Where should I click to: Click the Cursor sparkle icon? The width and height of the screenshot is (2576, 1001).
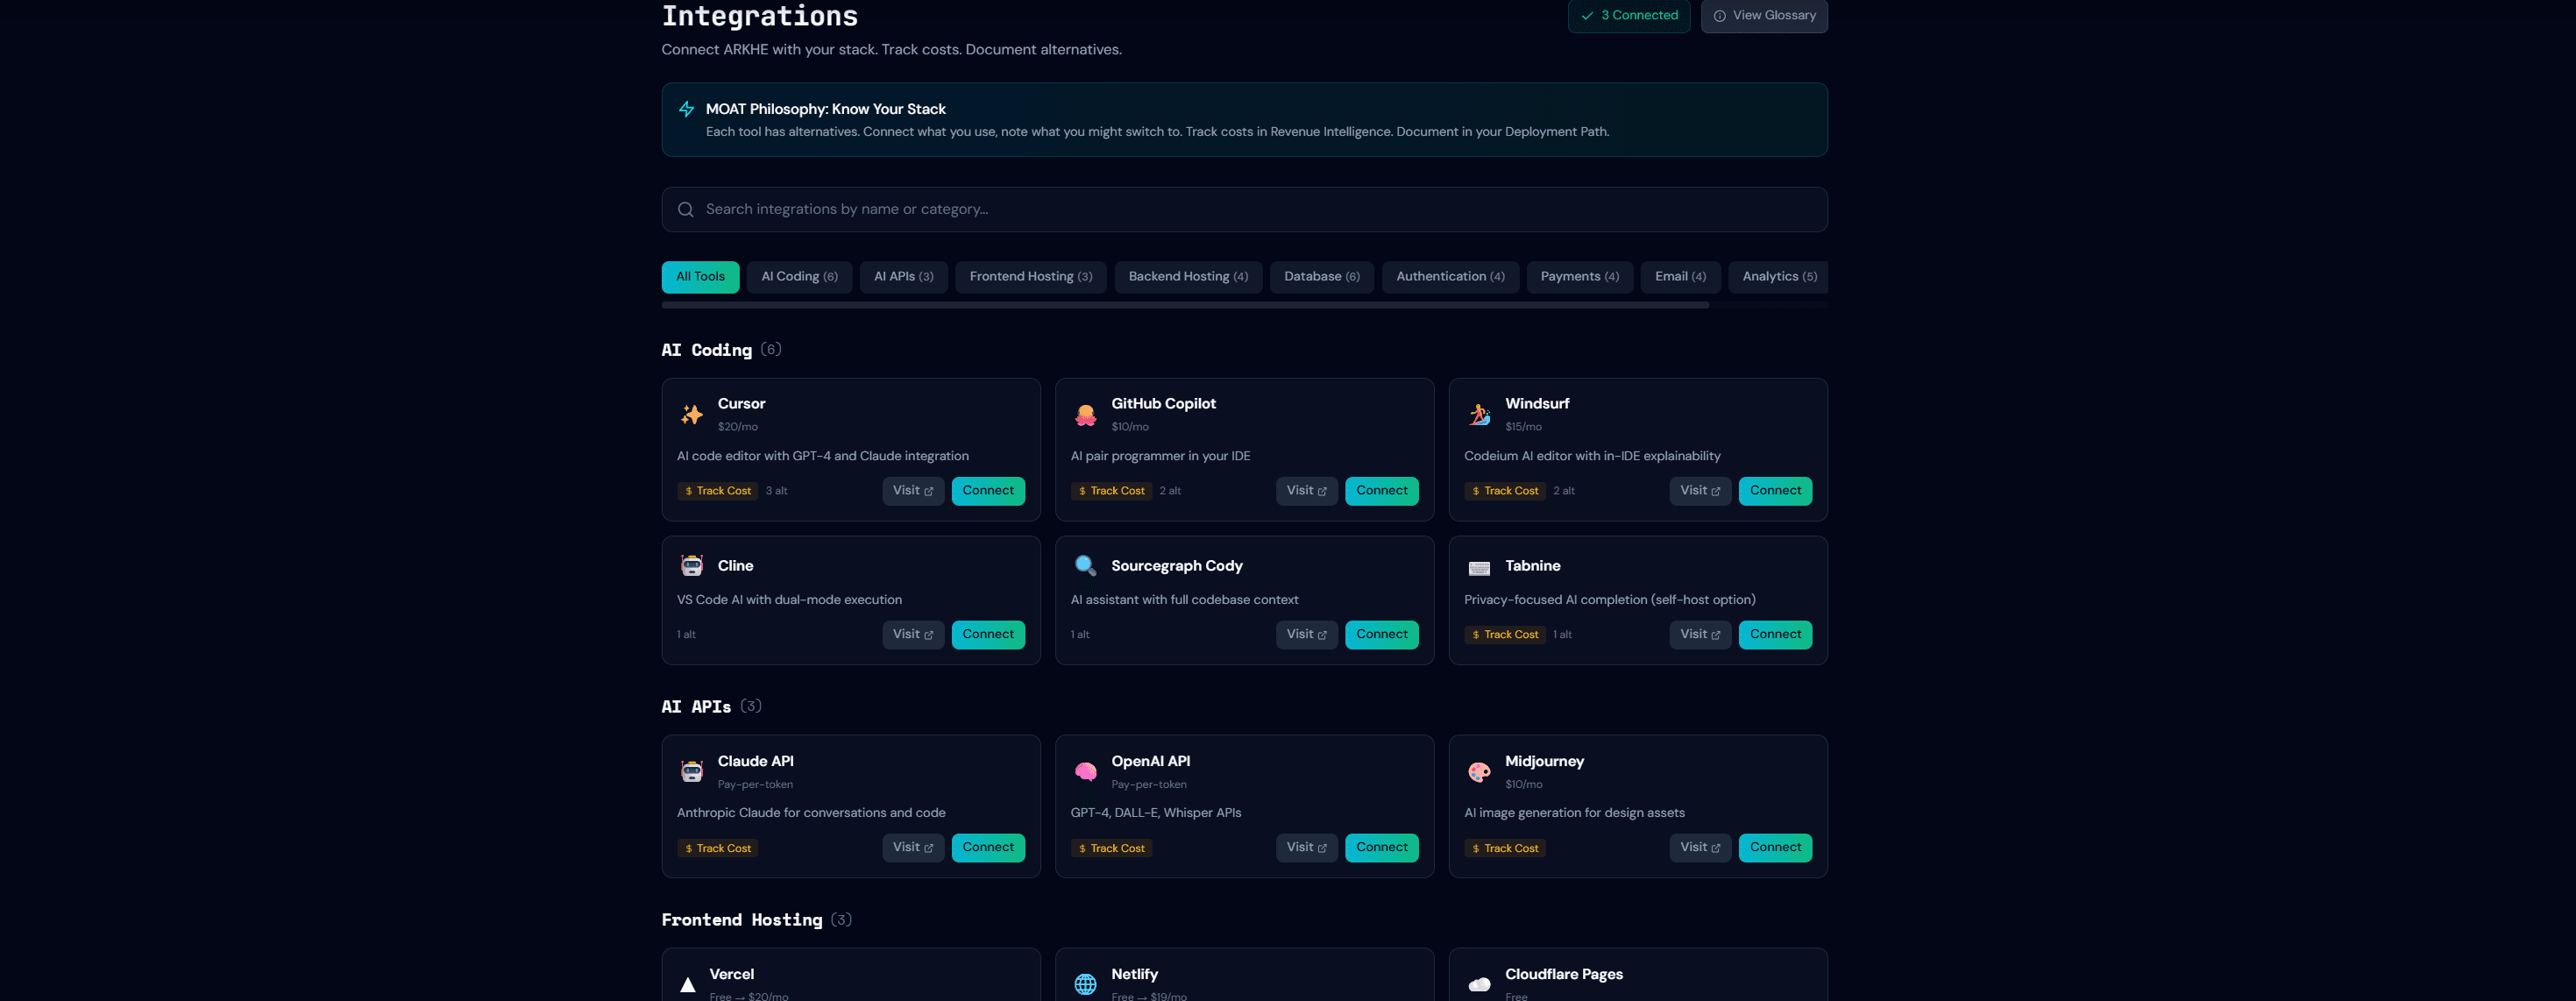click(x=691, y=413)
